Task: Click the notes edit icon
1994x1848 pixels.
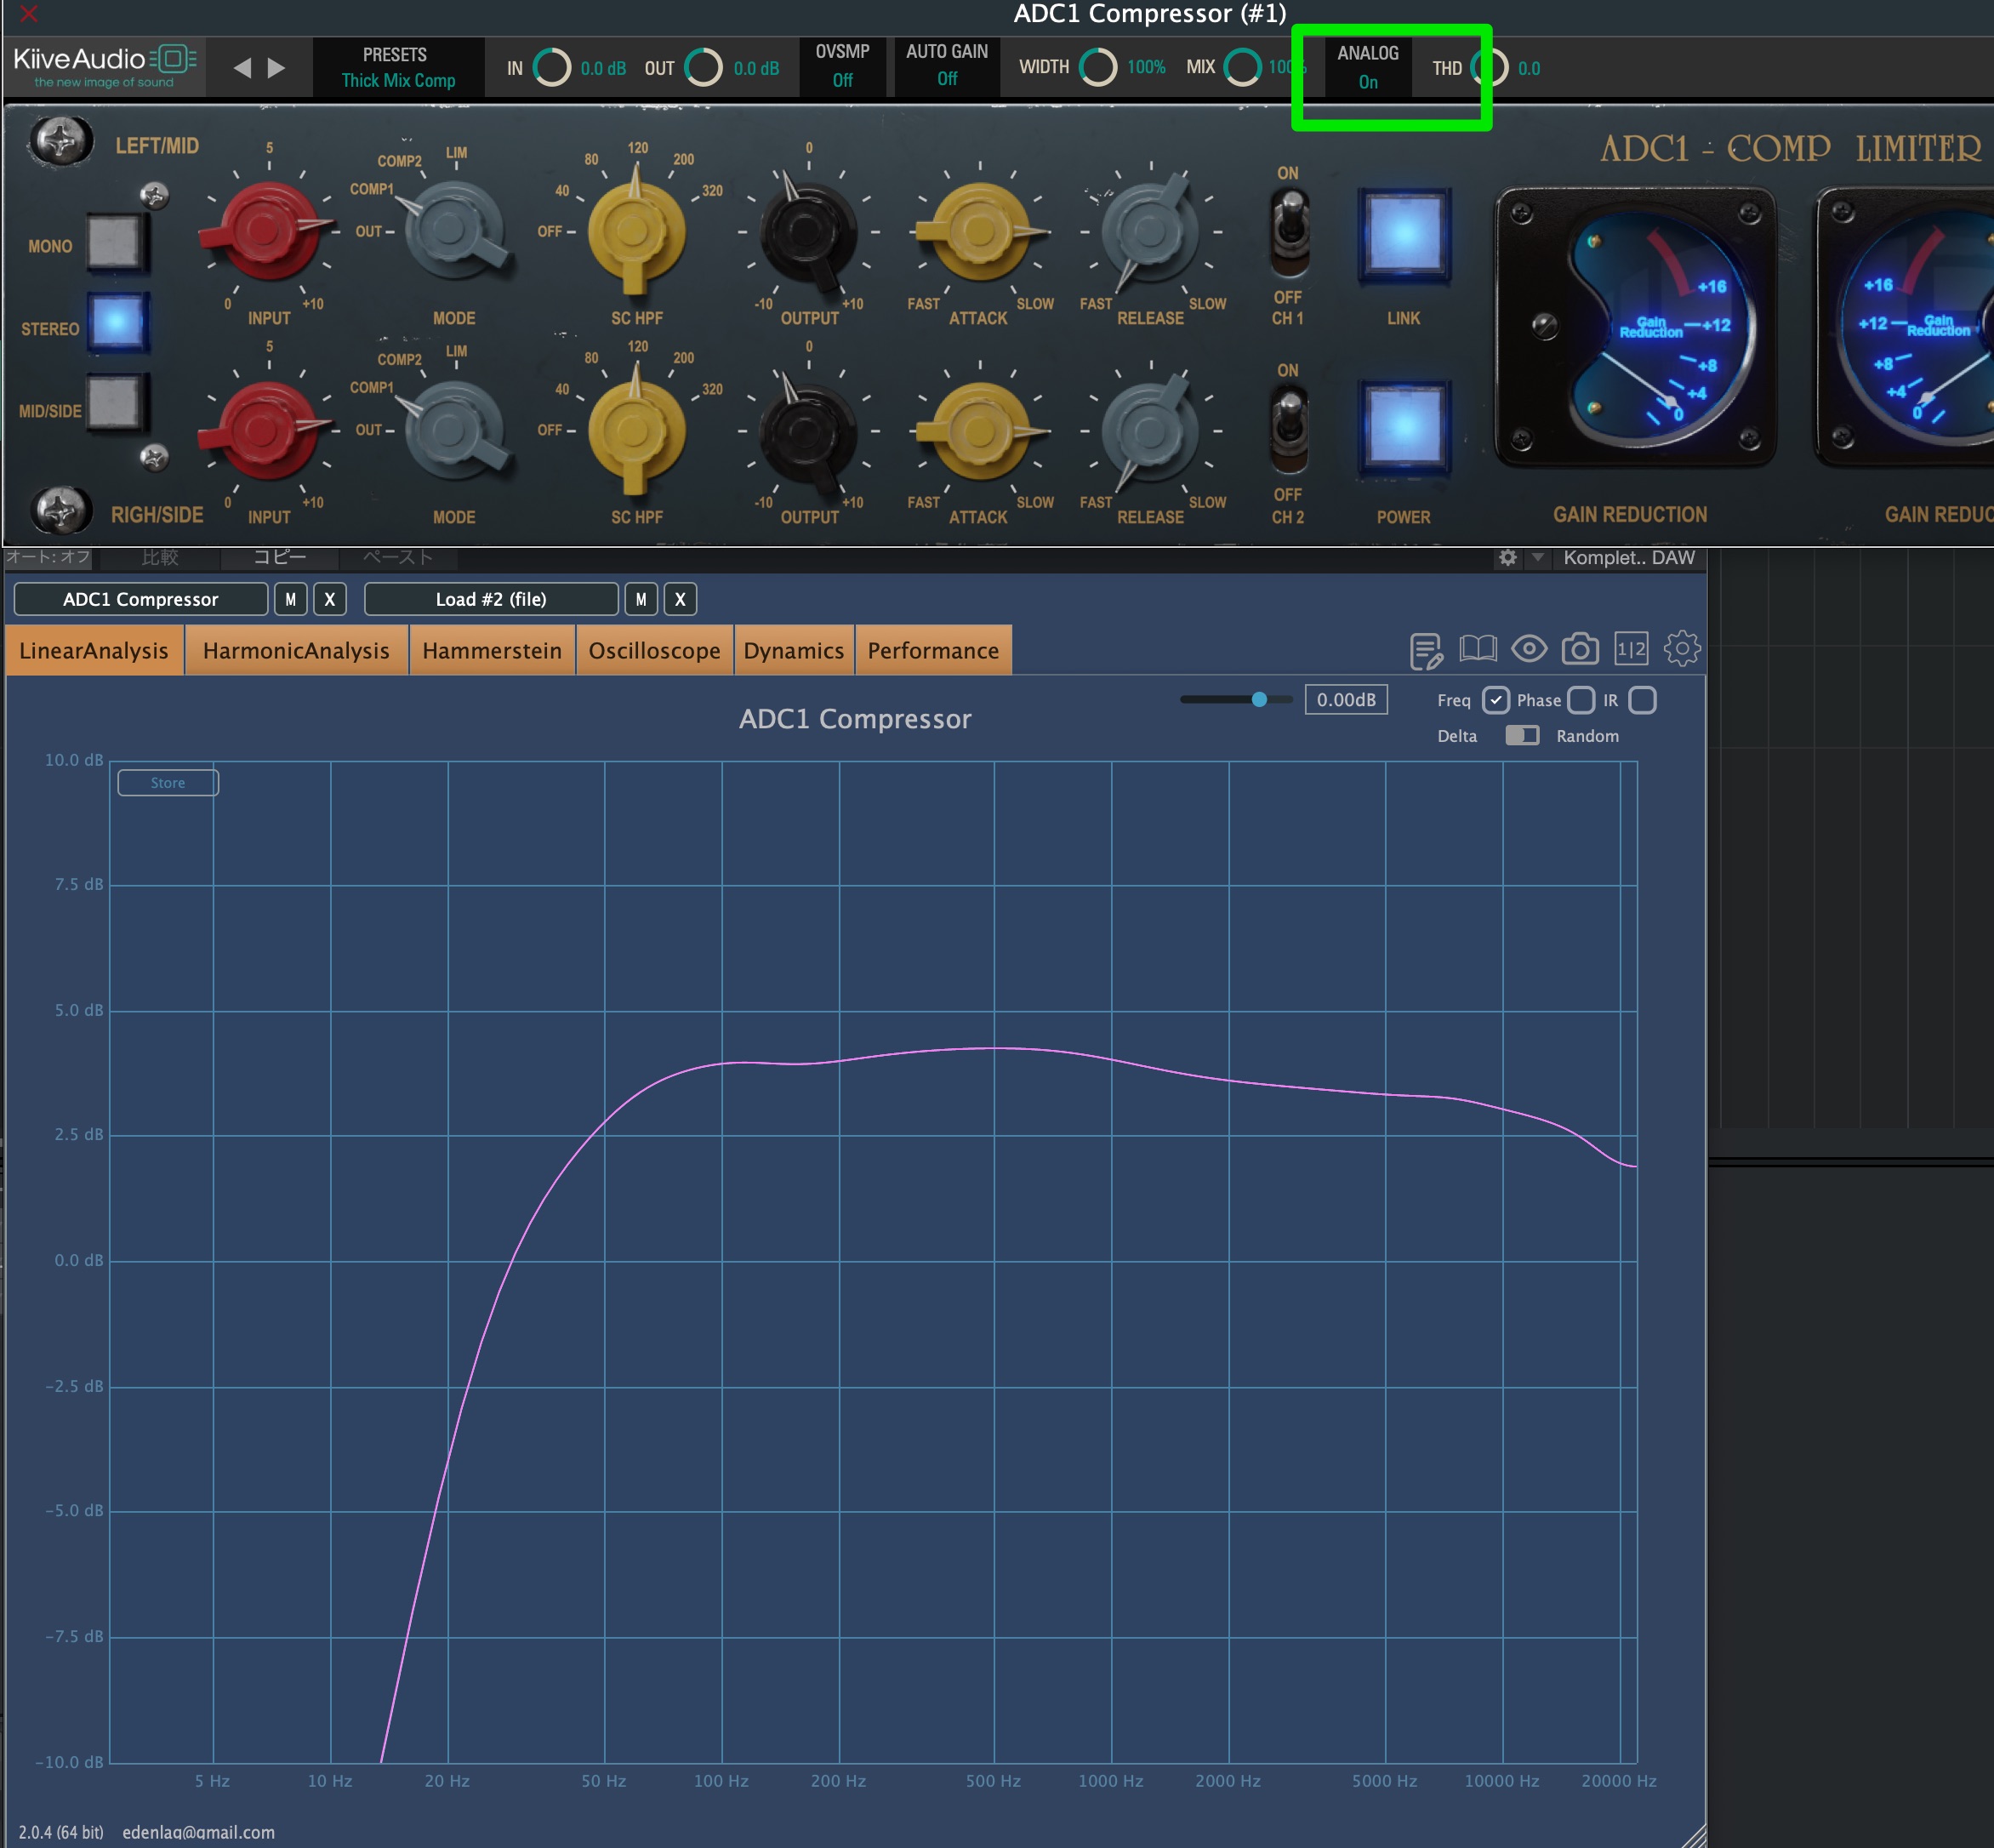Action: coord(1425,651)
